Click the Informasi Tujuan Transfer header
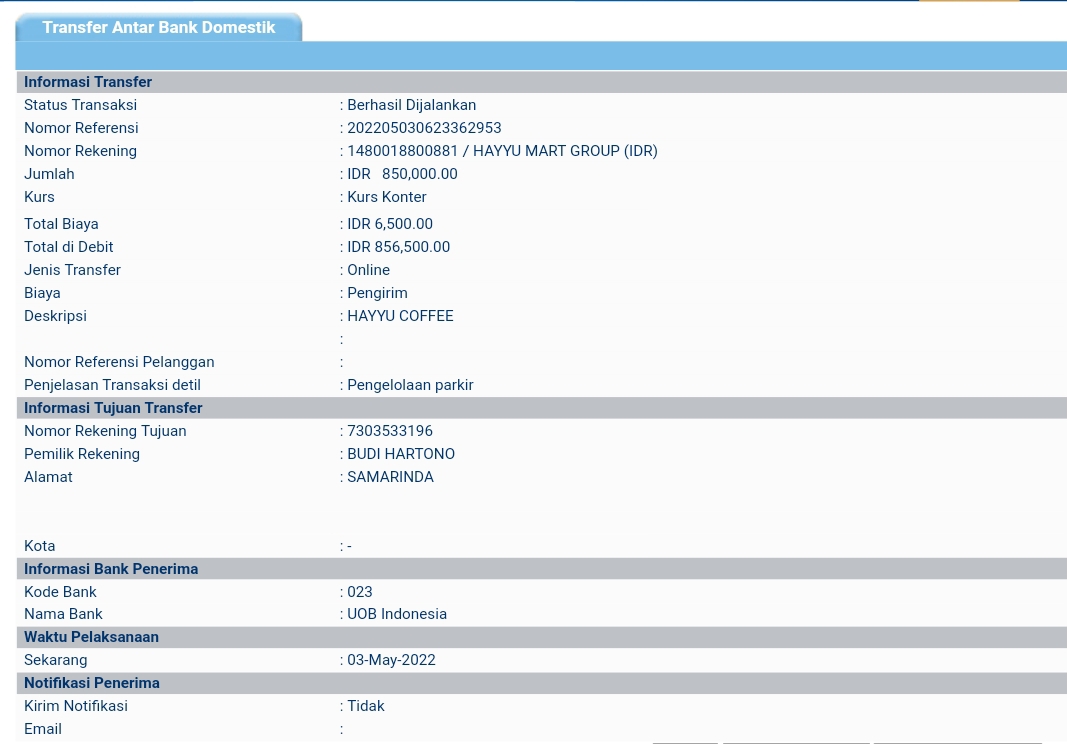Viewport: 1067px width, 744px height. pyautogui.click(x=113, y=408)
